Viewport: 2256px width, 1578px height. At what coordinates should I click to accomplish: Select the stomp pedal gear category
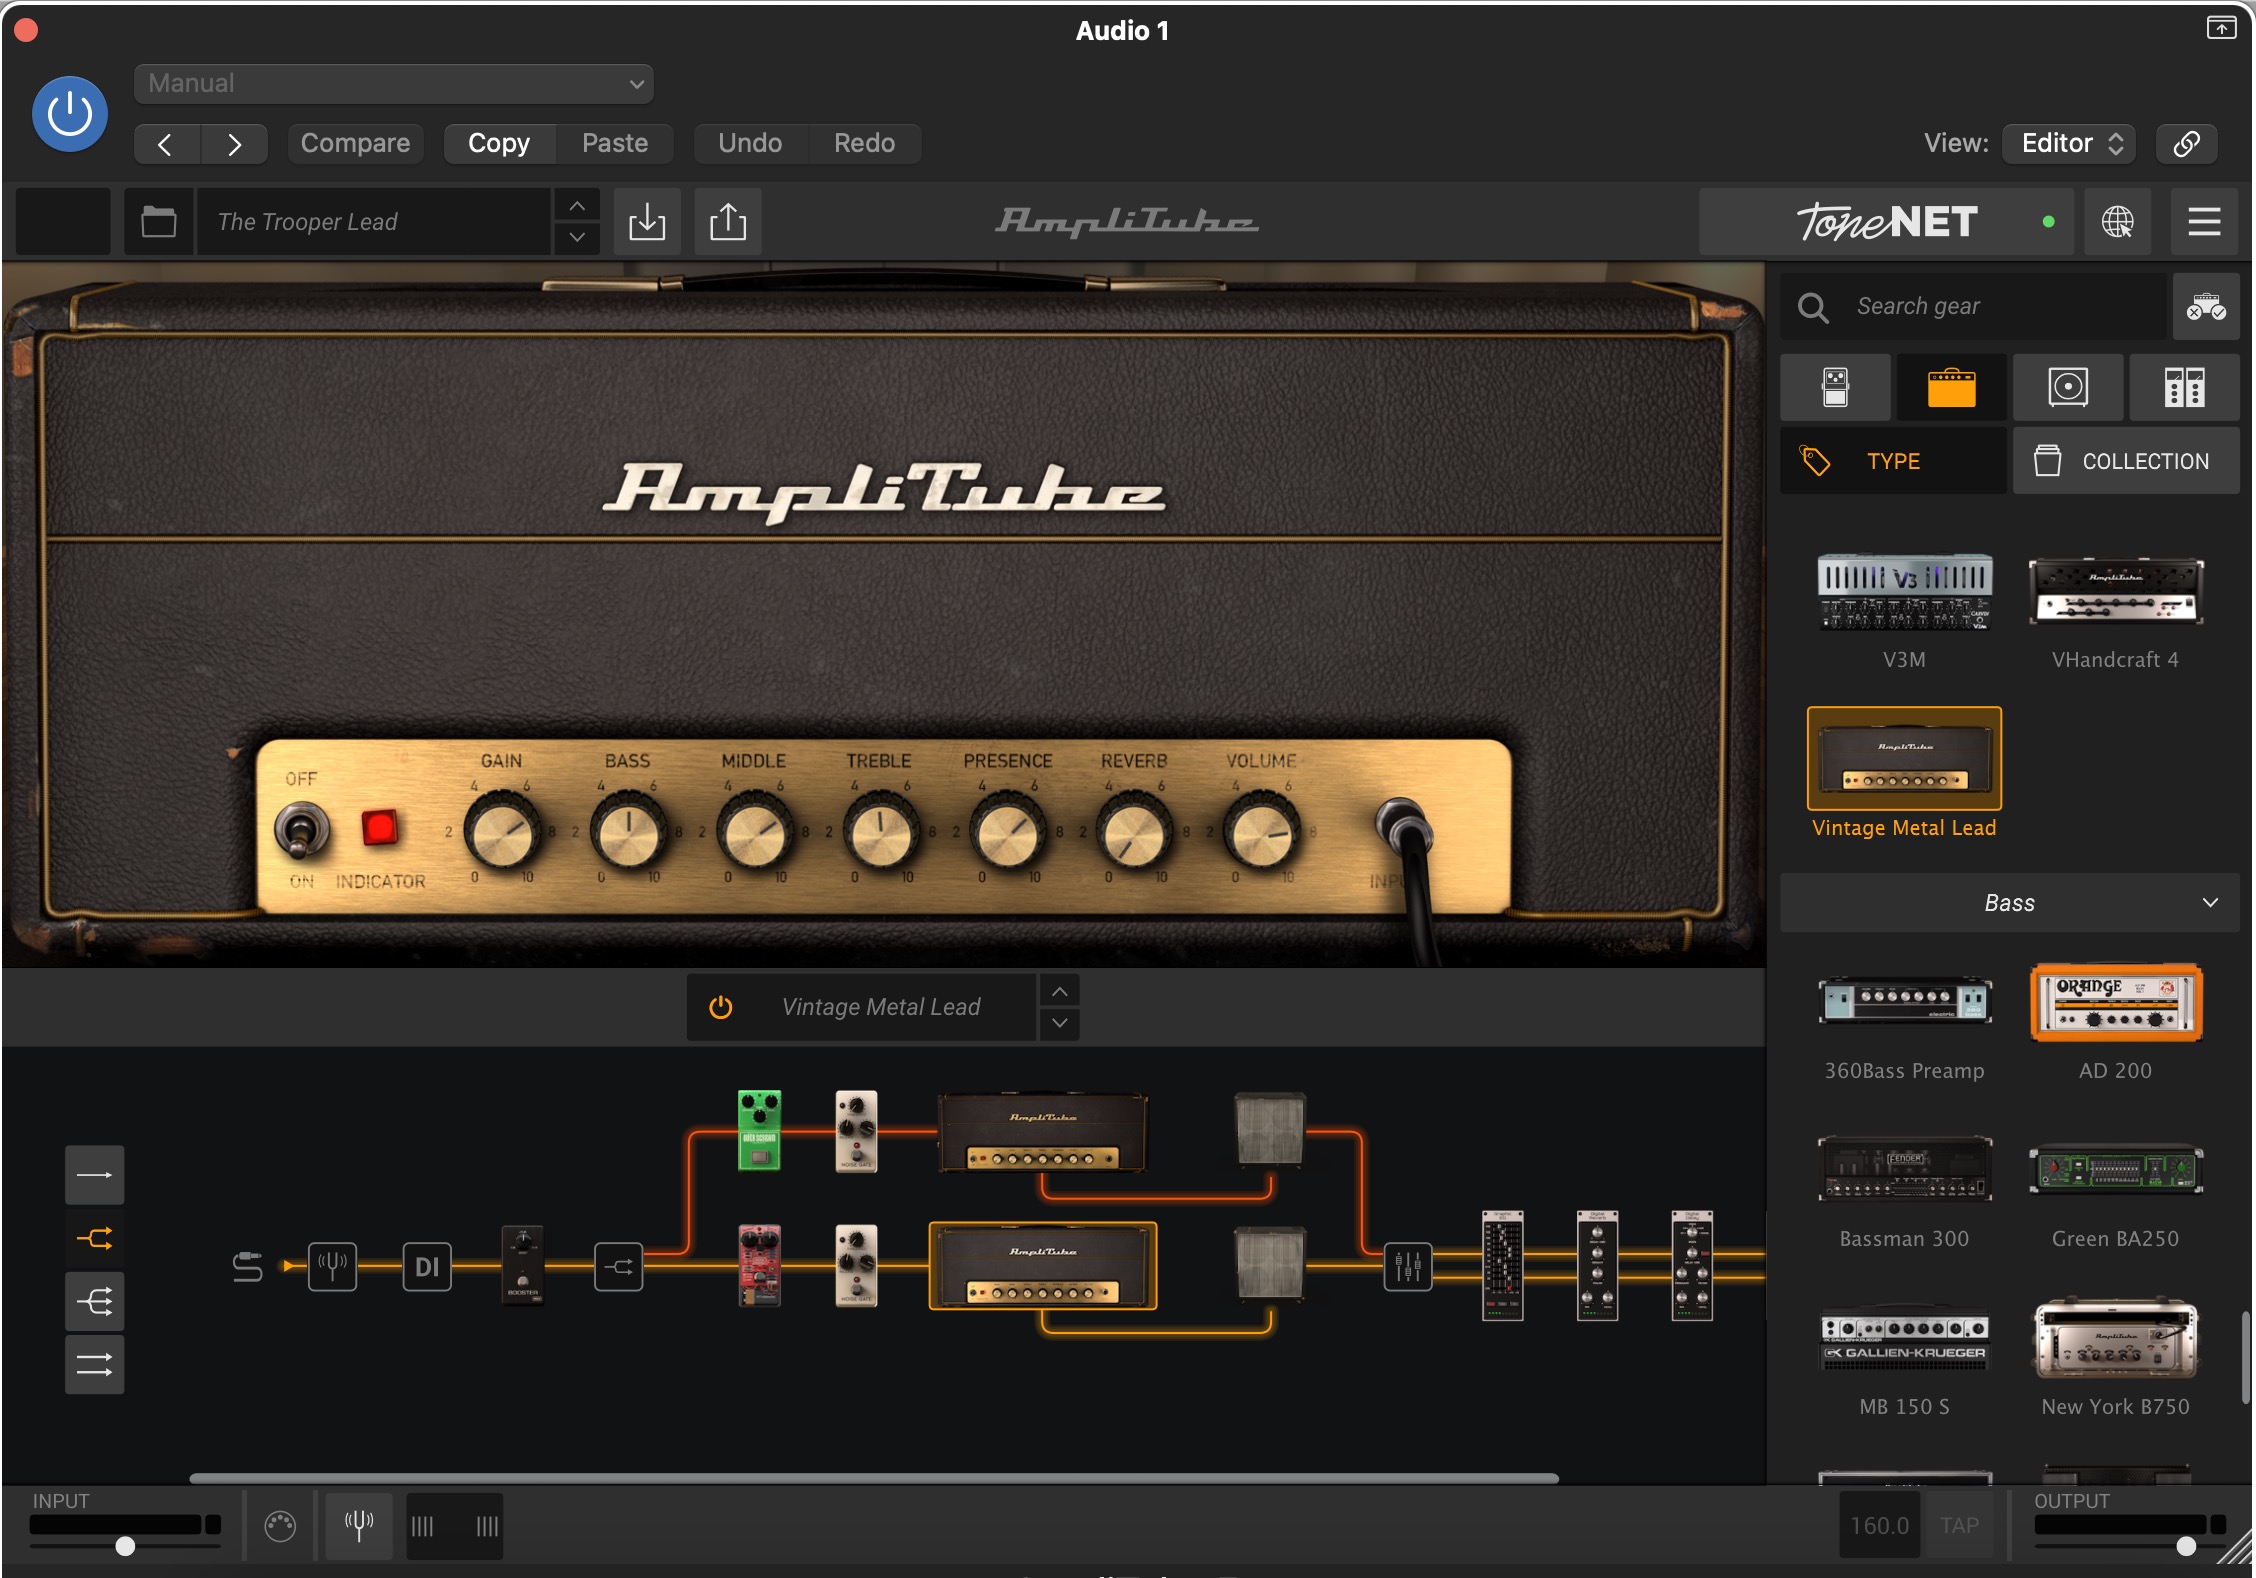click(x=1835, y=387)
